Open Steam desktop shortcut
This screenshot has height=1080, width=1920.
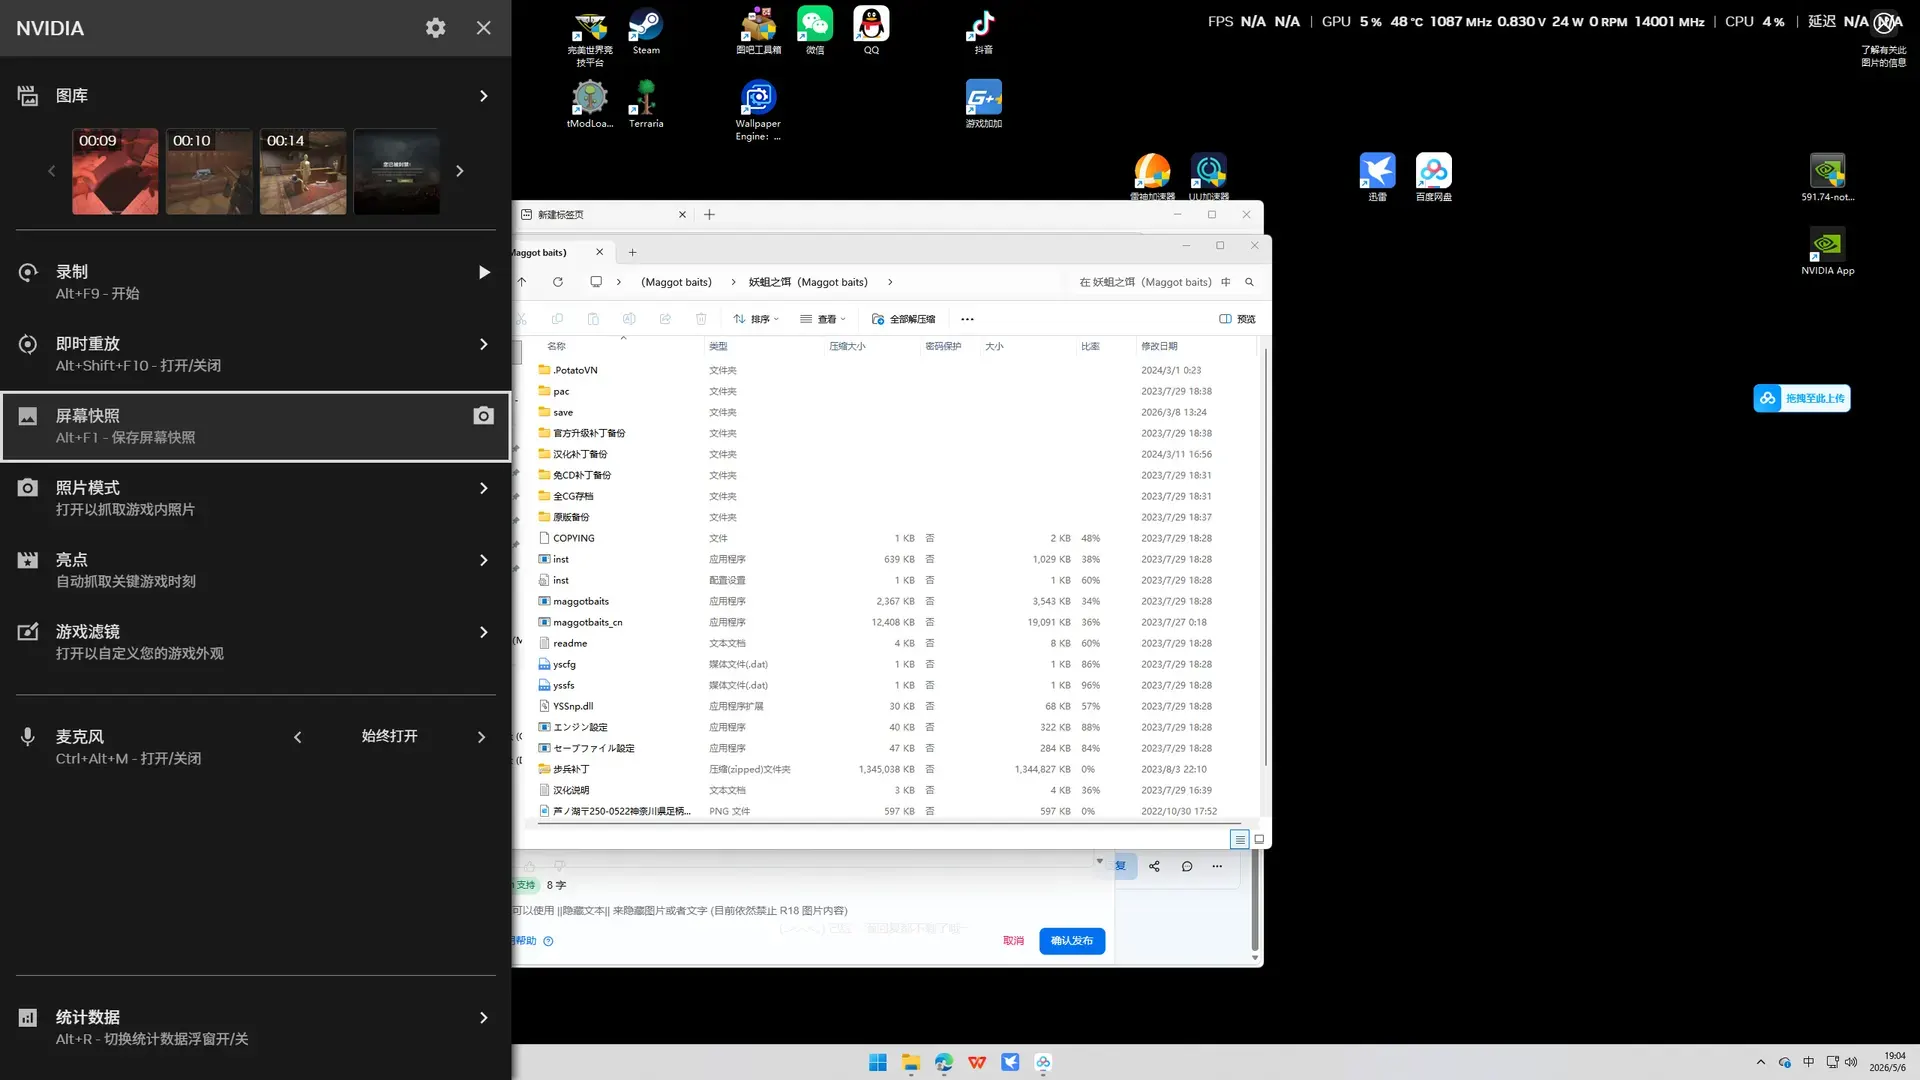pos(646,32)
